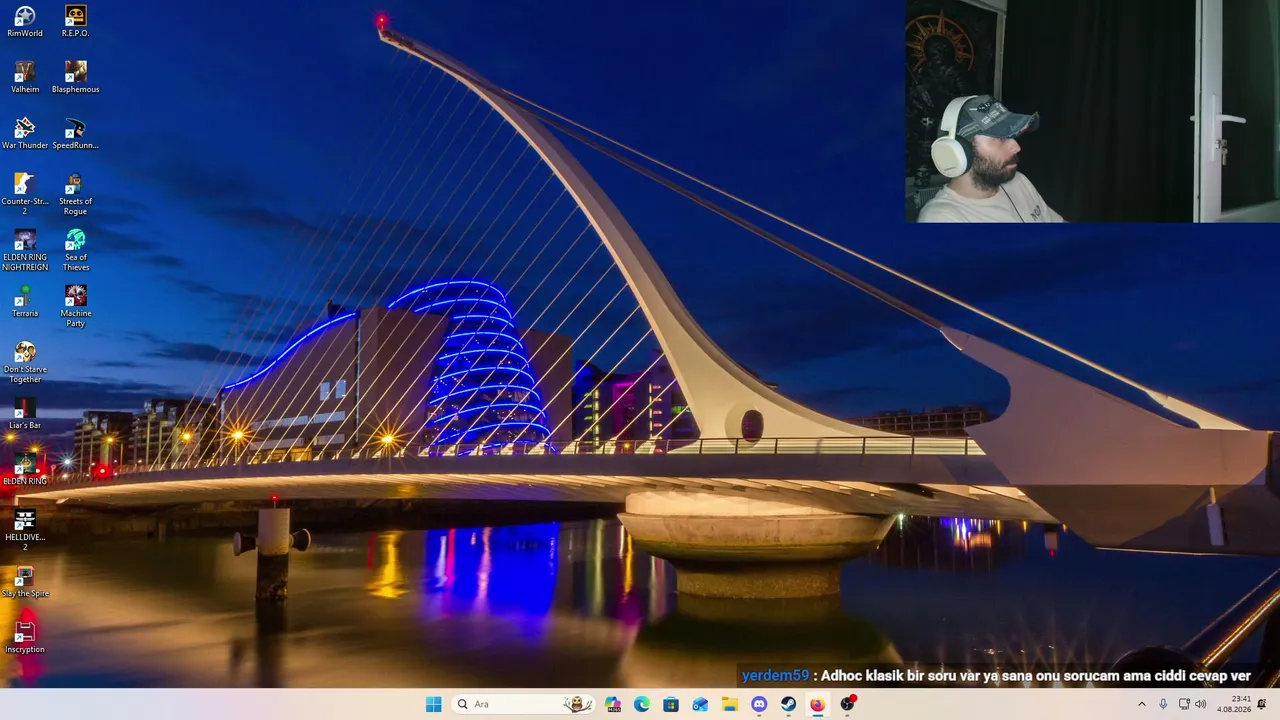Click the ELDEN RING desktop shortcut

click(x=25, y=469)
